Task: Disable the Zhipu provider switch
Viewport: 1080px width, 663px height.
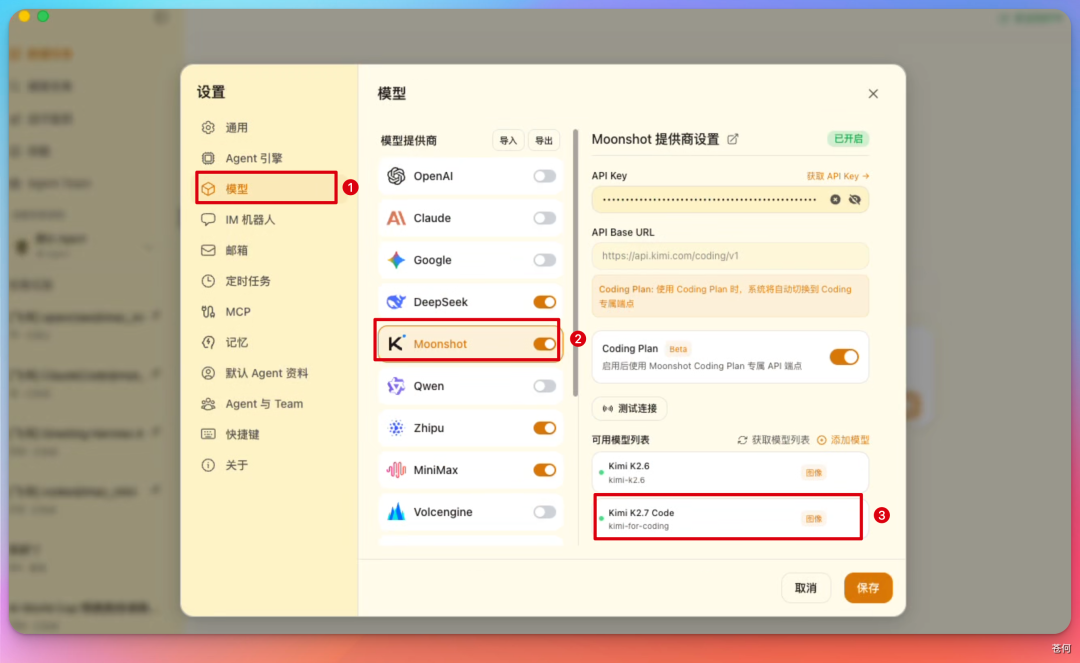Action: [544, 428]
